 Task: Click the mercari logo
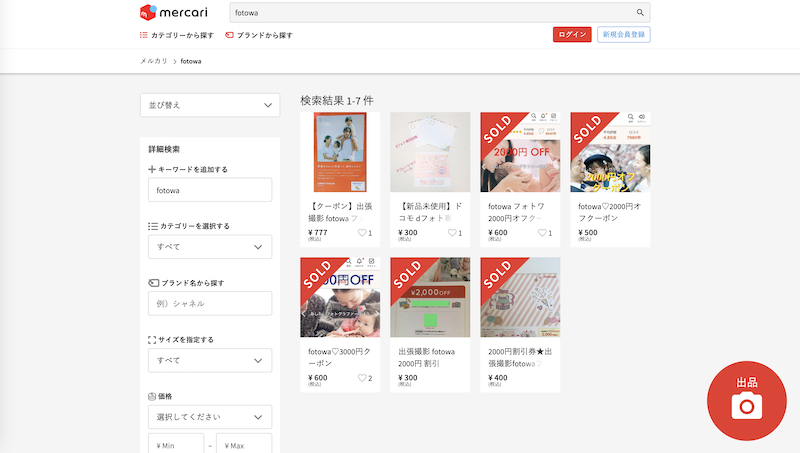[x=173, y=12]
